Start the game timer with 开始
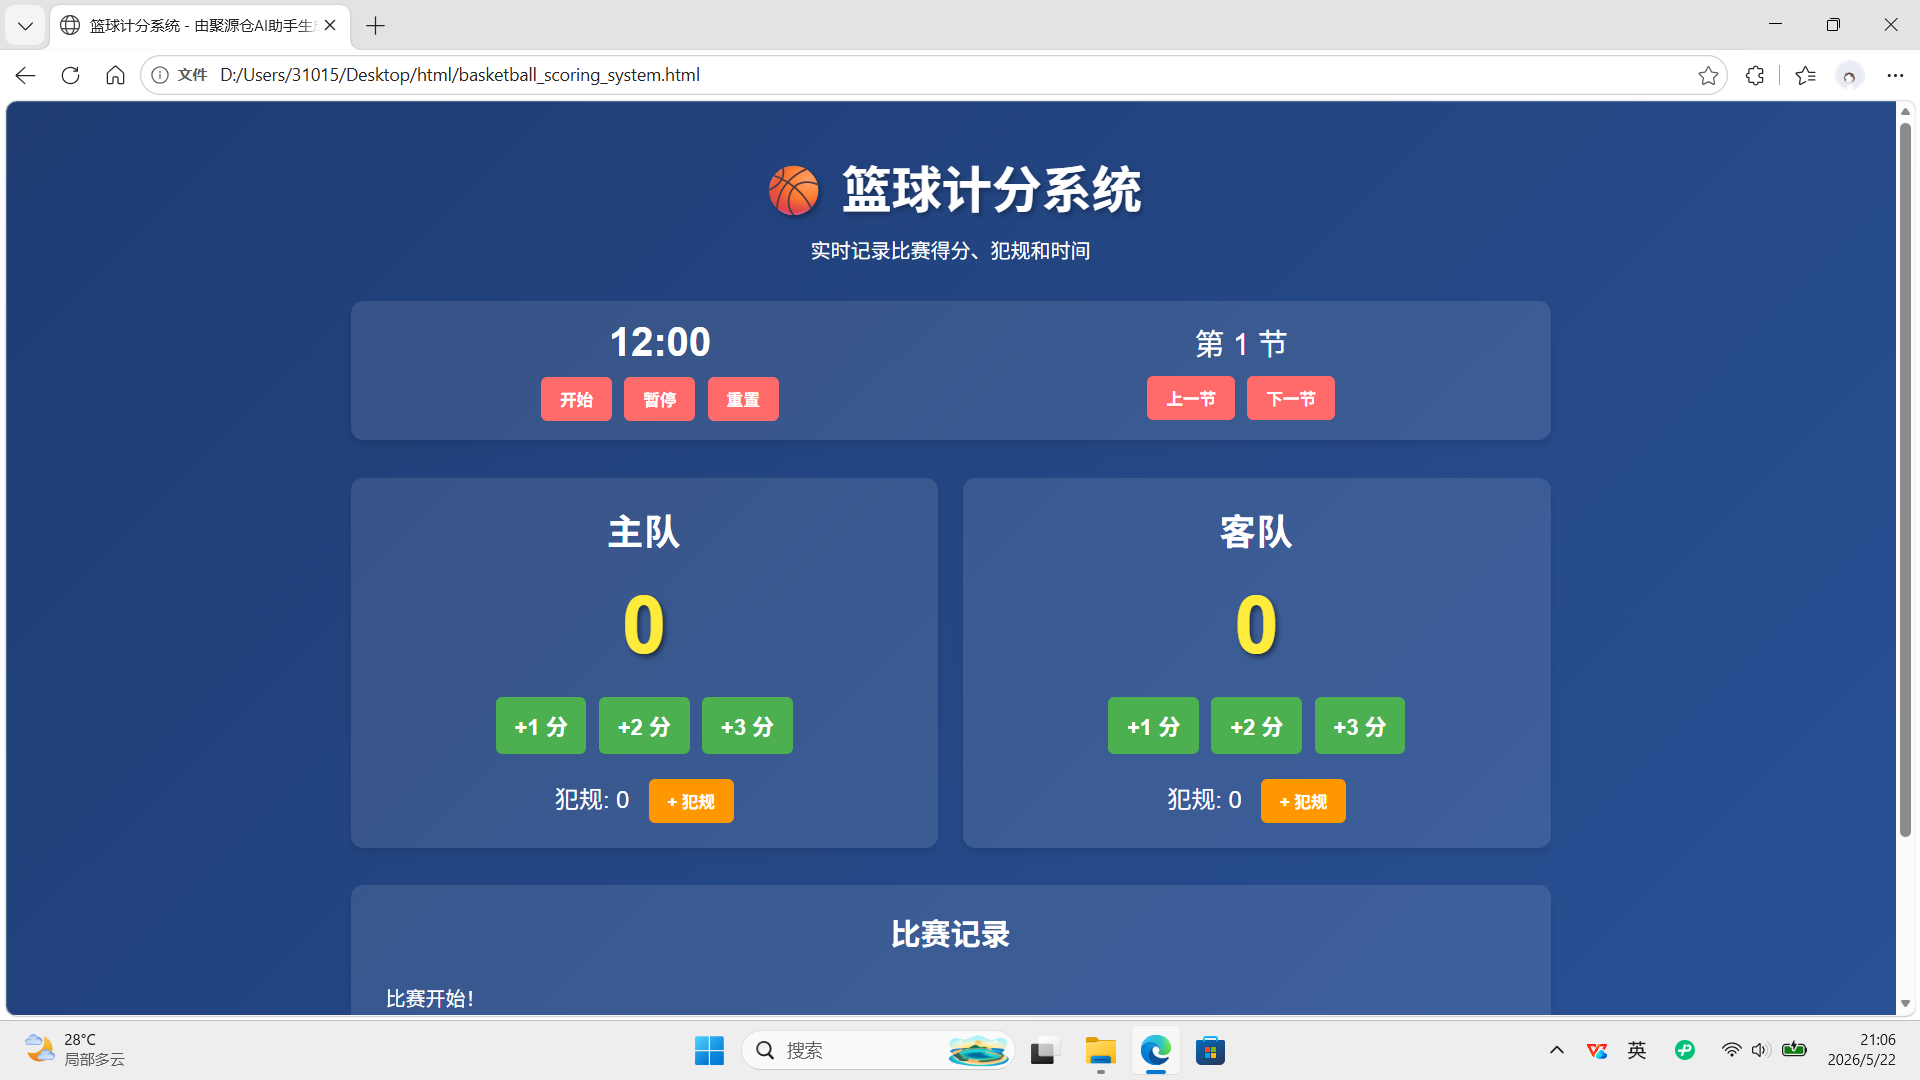Viewport: 1920px width, 1080px height. pyautogui.click(x=576, y=399)
